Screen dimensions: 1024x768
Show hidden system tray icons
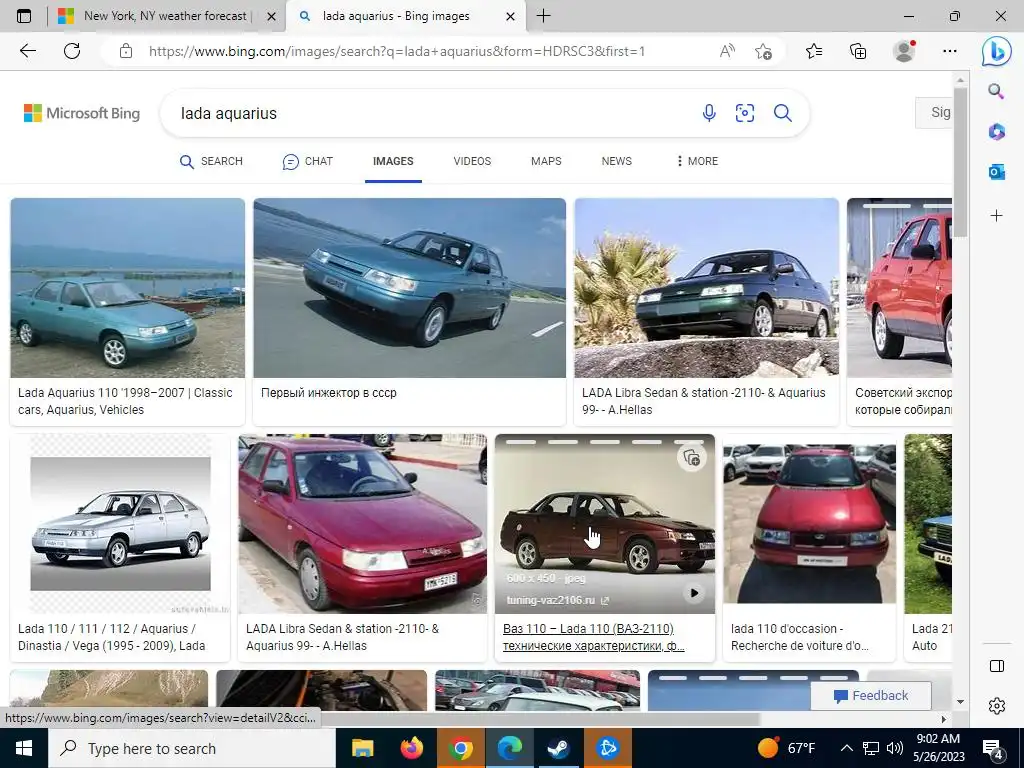tap(846, 748)
